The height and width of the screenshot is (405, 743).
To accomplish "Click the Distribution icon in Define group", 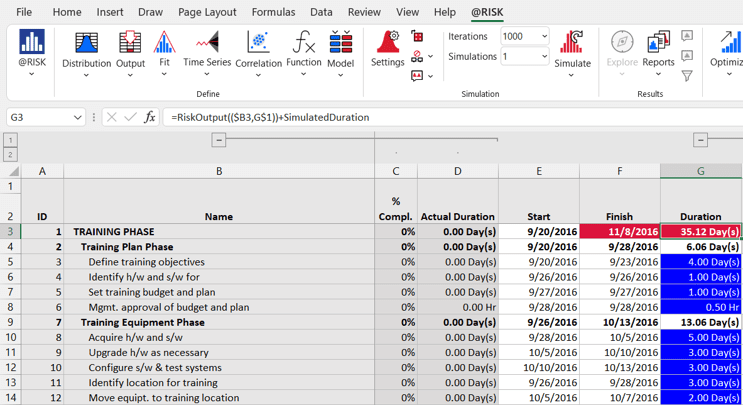I will [87, 44].
